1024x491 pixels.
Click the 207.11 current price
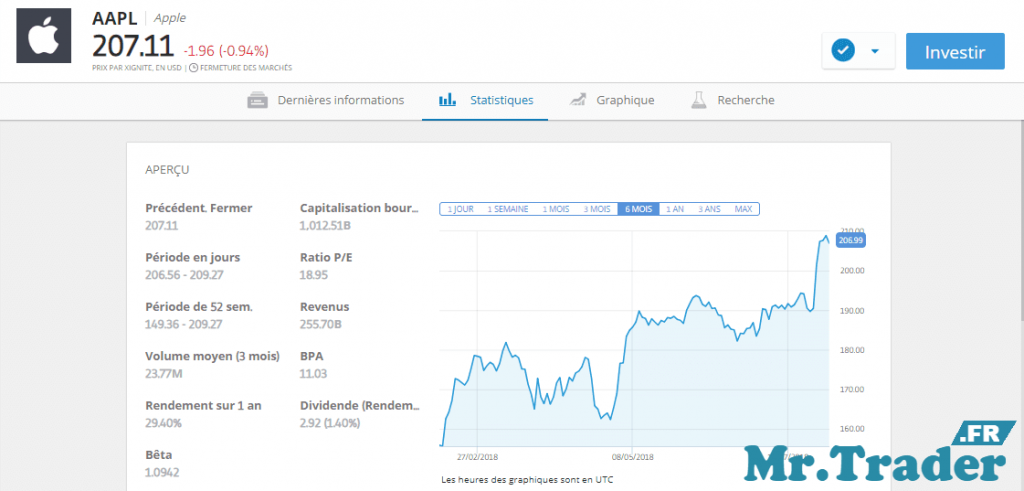133,47
